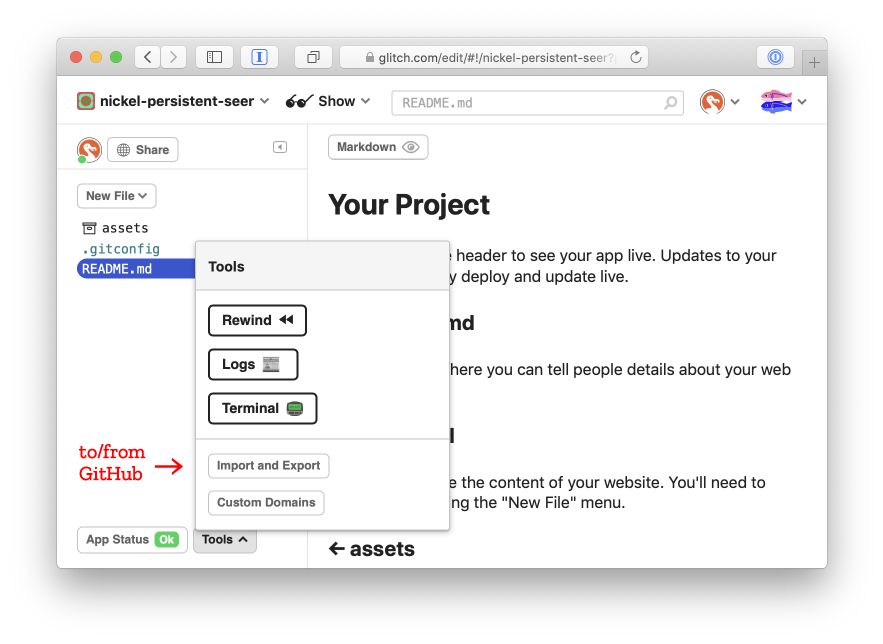Click the nickel-persistent-seer project avatar icon

click(86, 101)
